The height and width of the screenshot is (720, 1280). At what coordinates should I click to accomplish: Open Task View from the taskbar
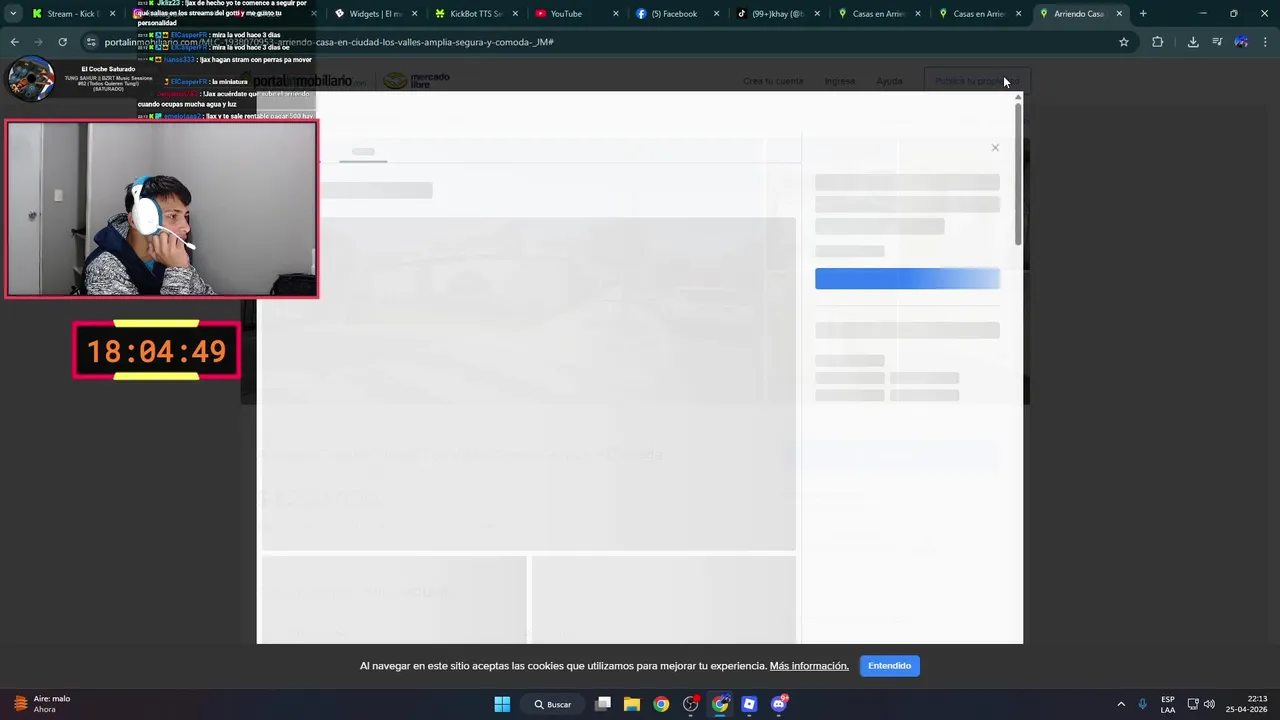coord(603,704)
